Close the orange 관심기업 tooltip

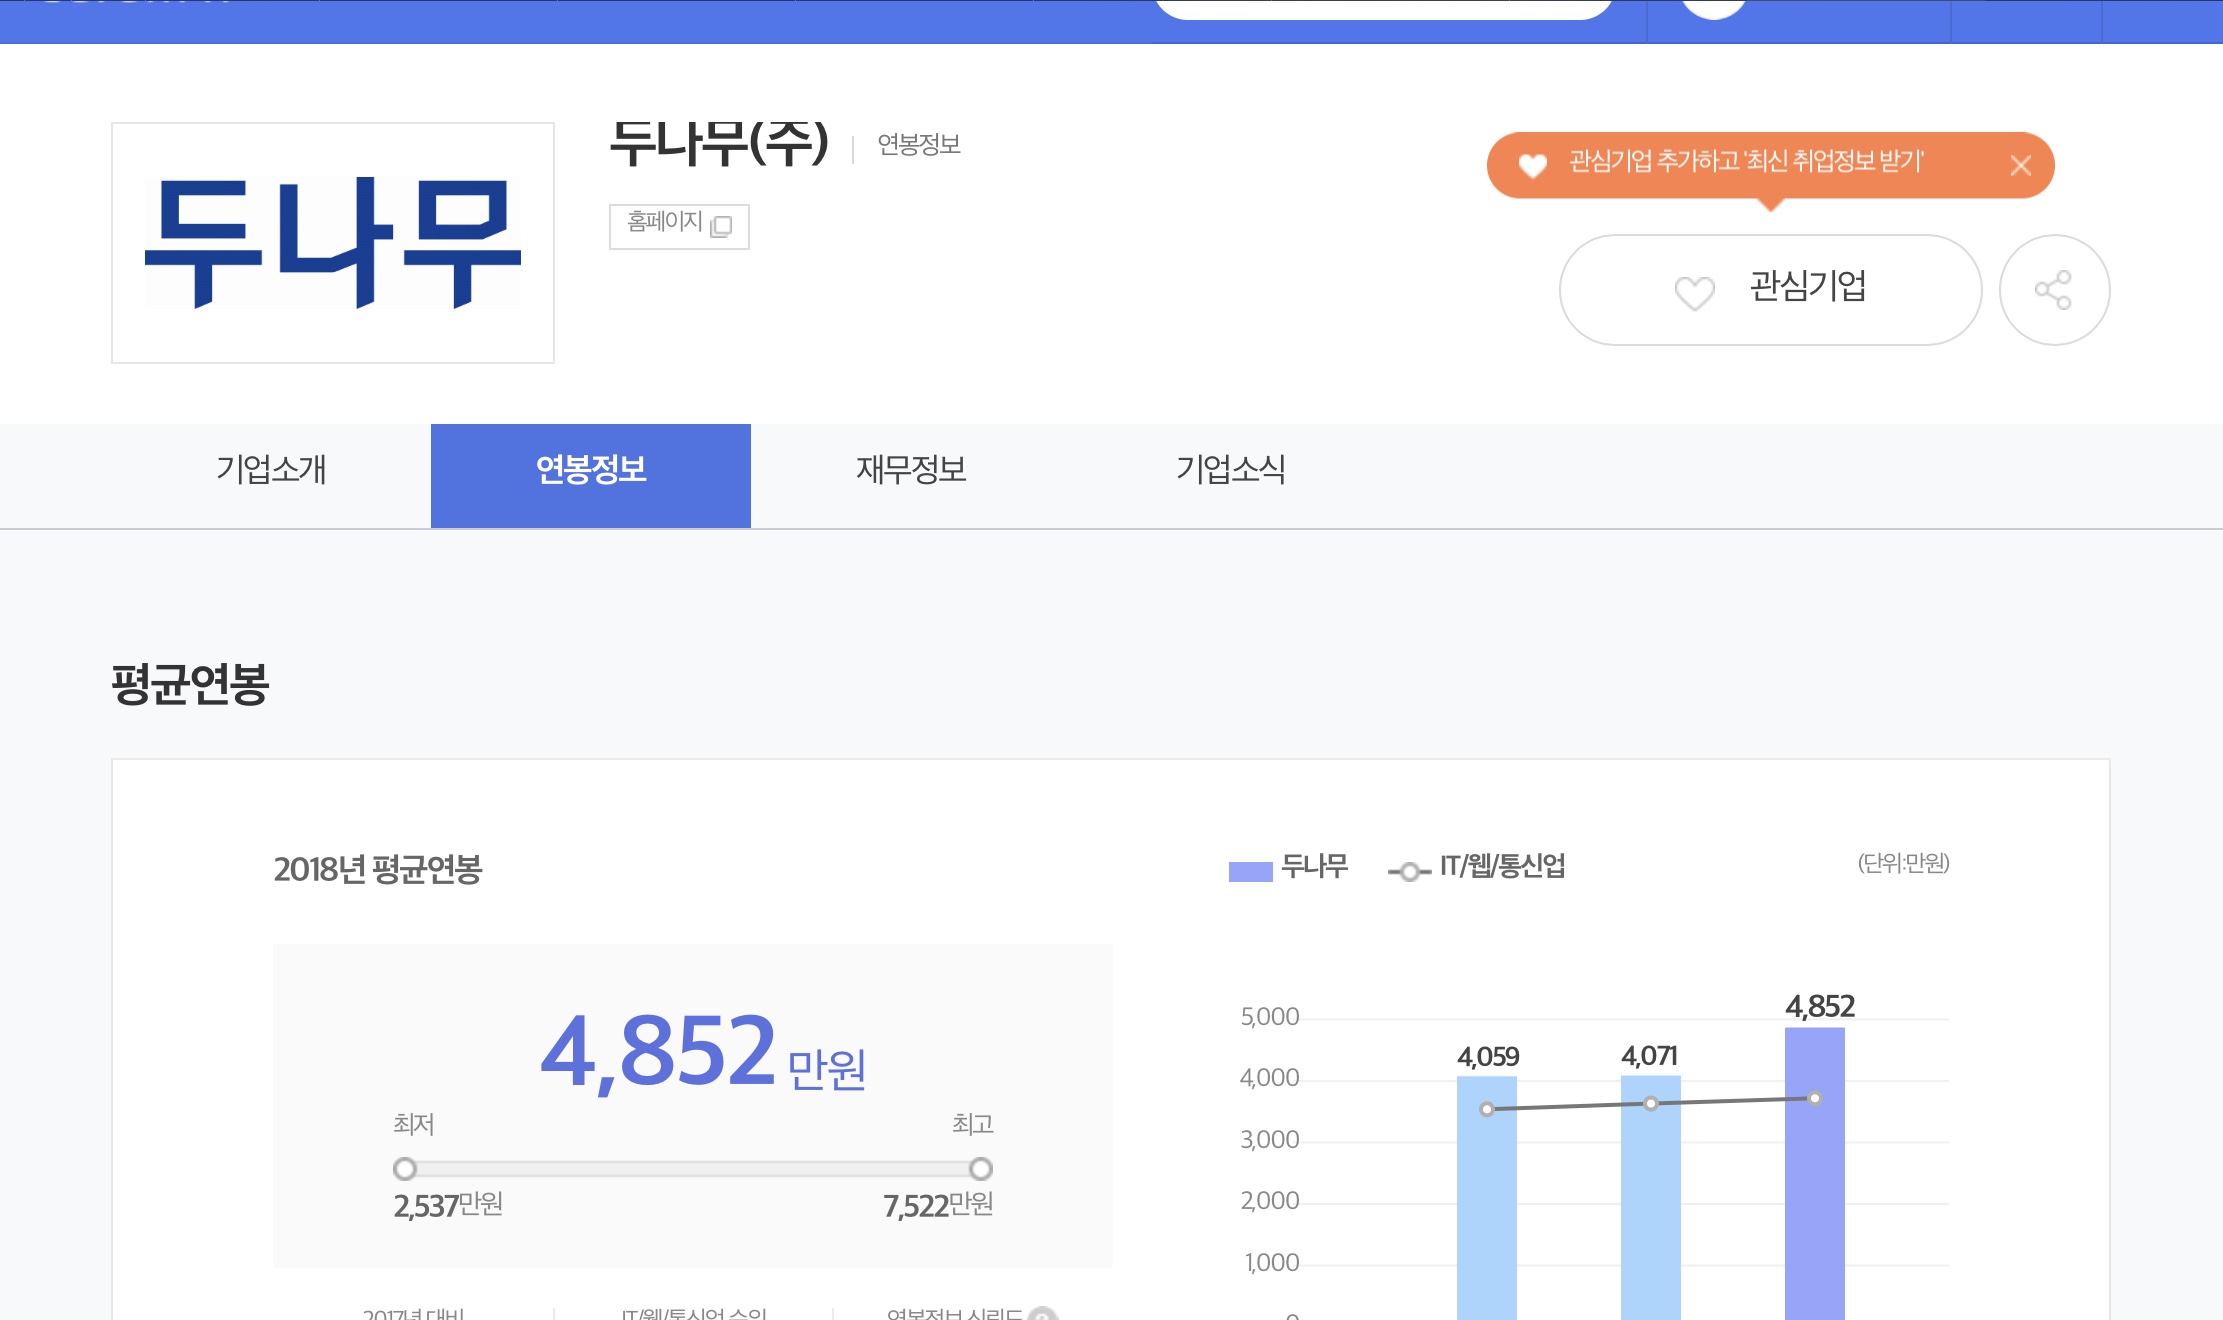pyautogui.click(x=2020, y=165)
